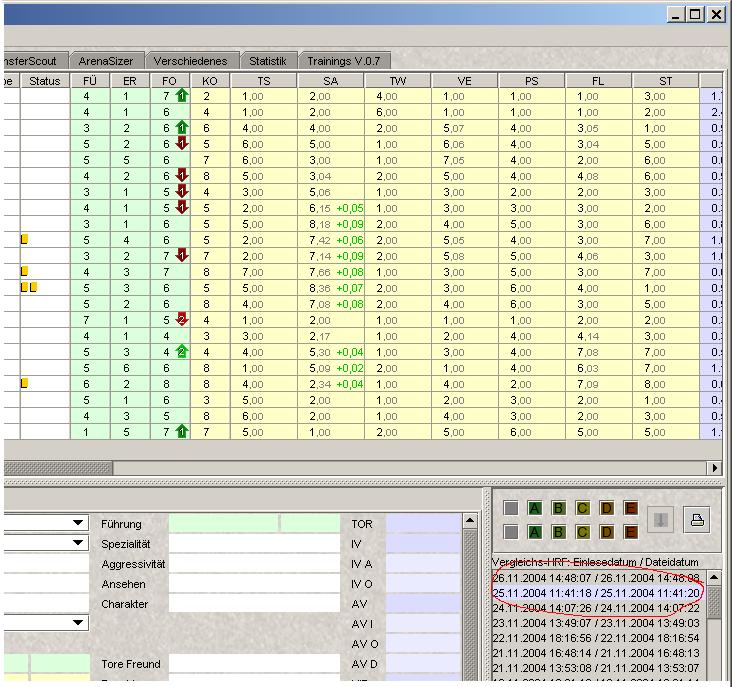Click up arrow of HRF list scrollbar
Viewport: 732px width, 687px height.
714,577
